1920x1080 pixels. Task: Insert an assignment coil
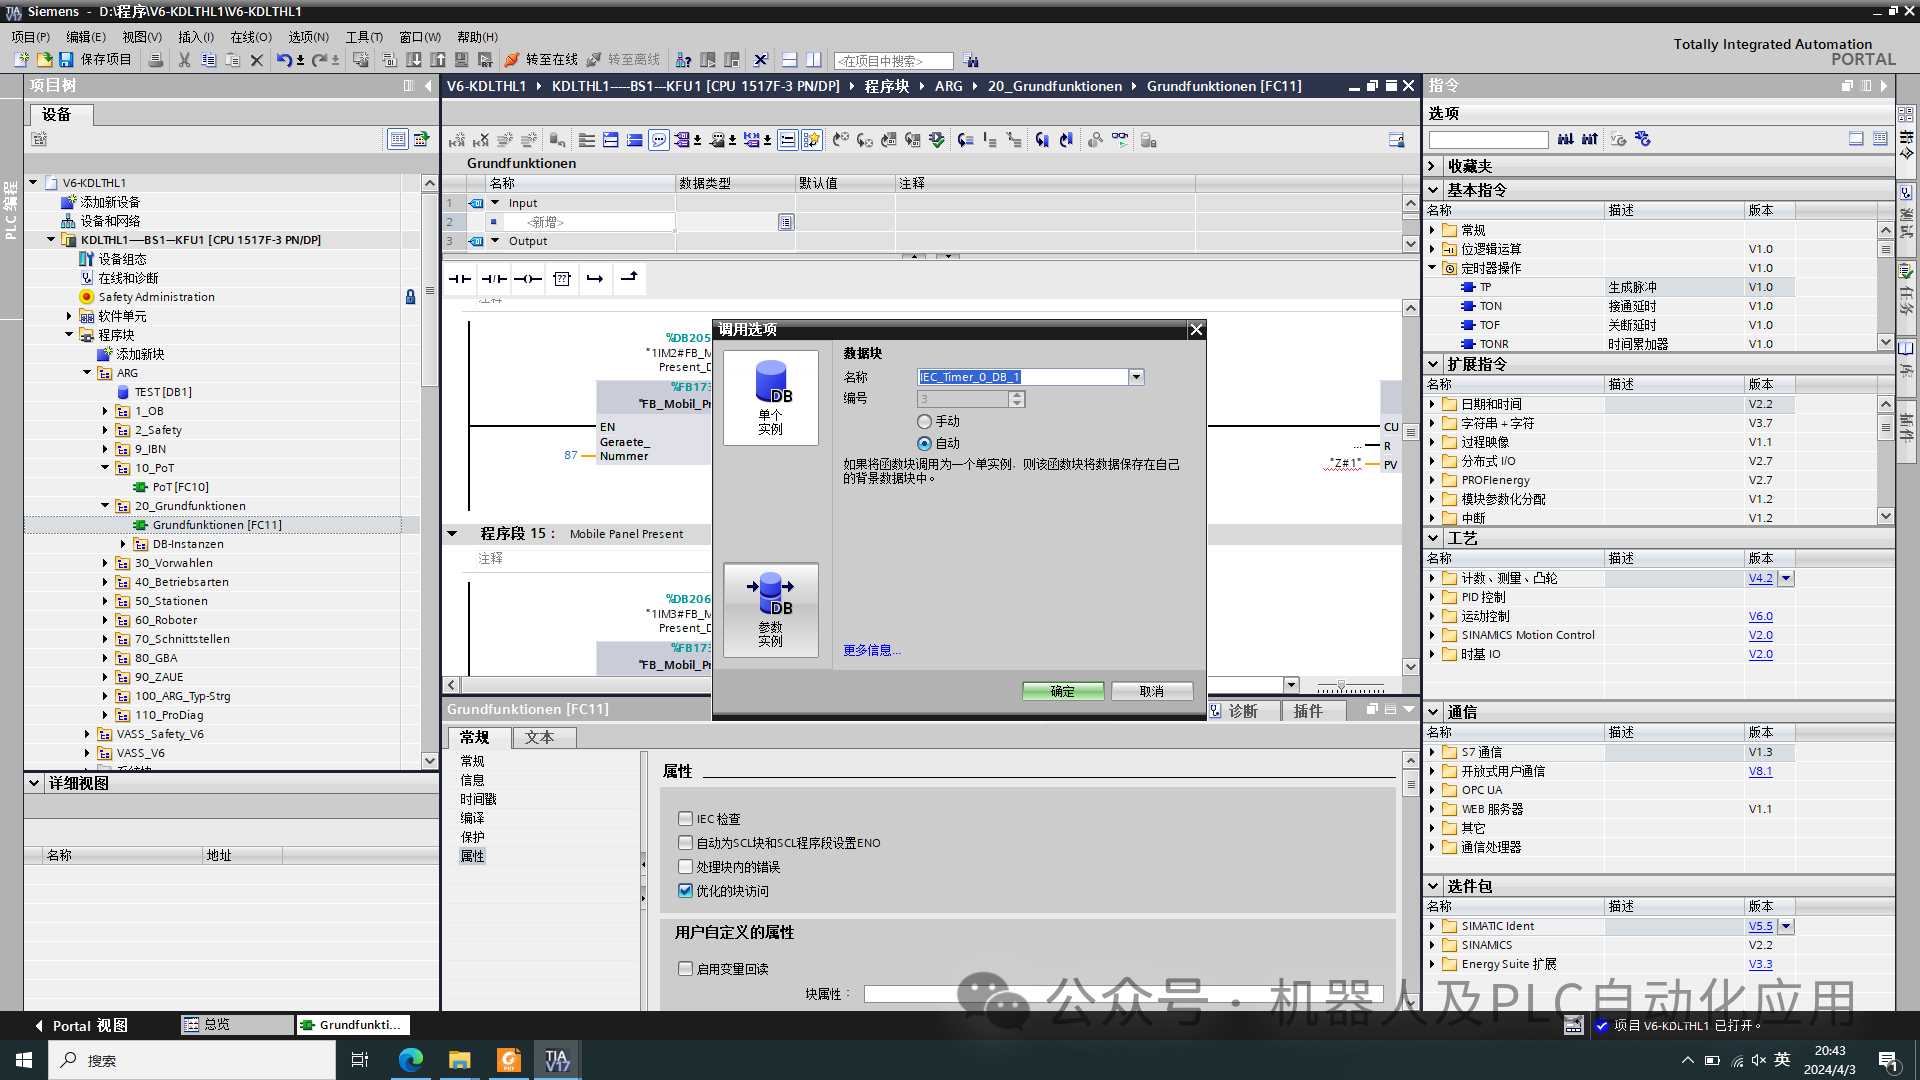pyautogui.click(x=528, y=279)
